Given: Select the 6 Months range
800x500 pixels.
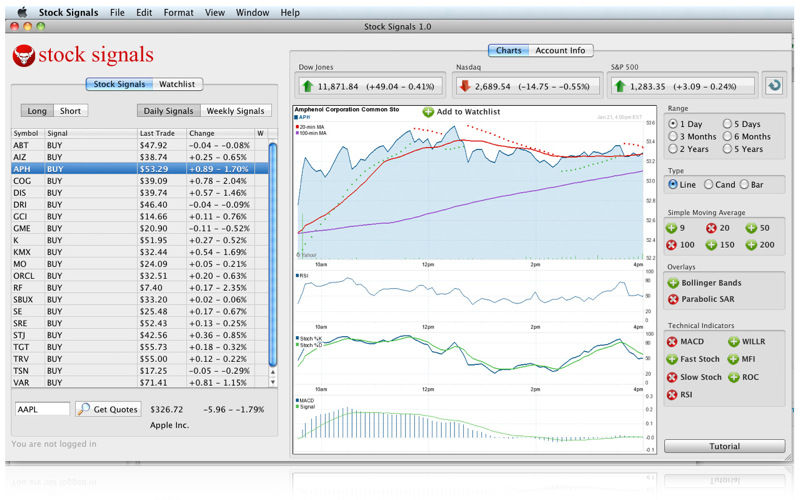Looking at the screenshot, I should point(727,136).
